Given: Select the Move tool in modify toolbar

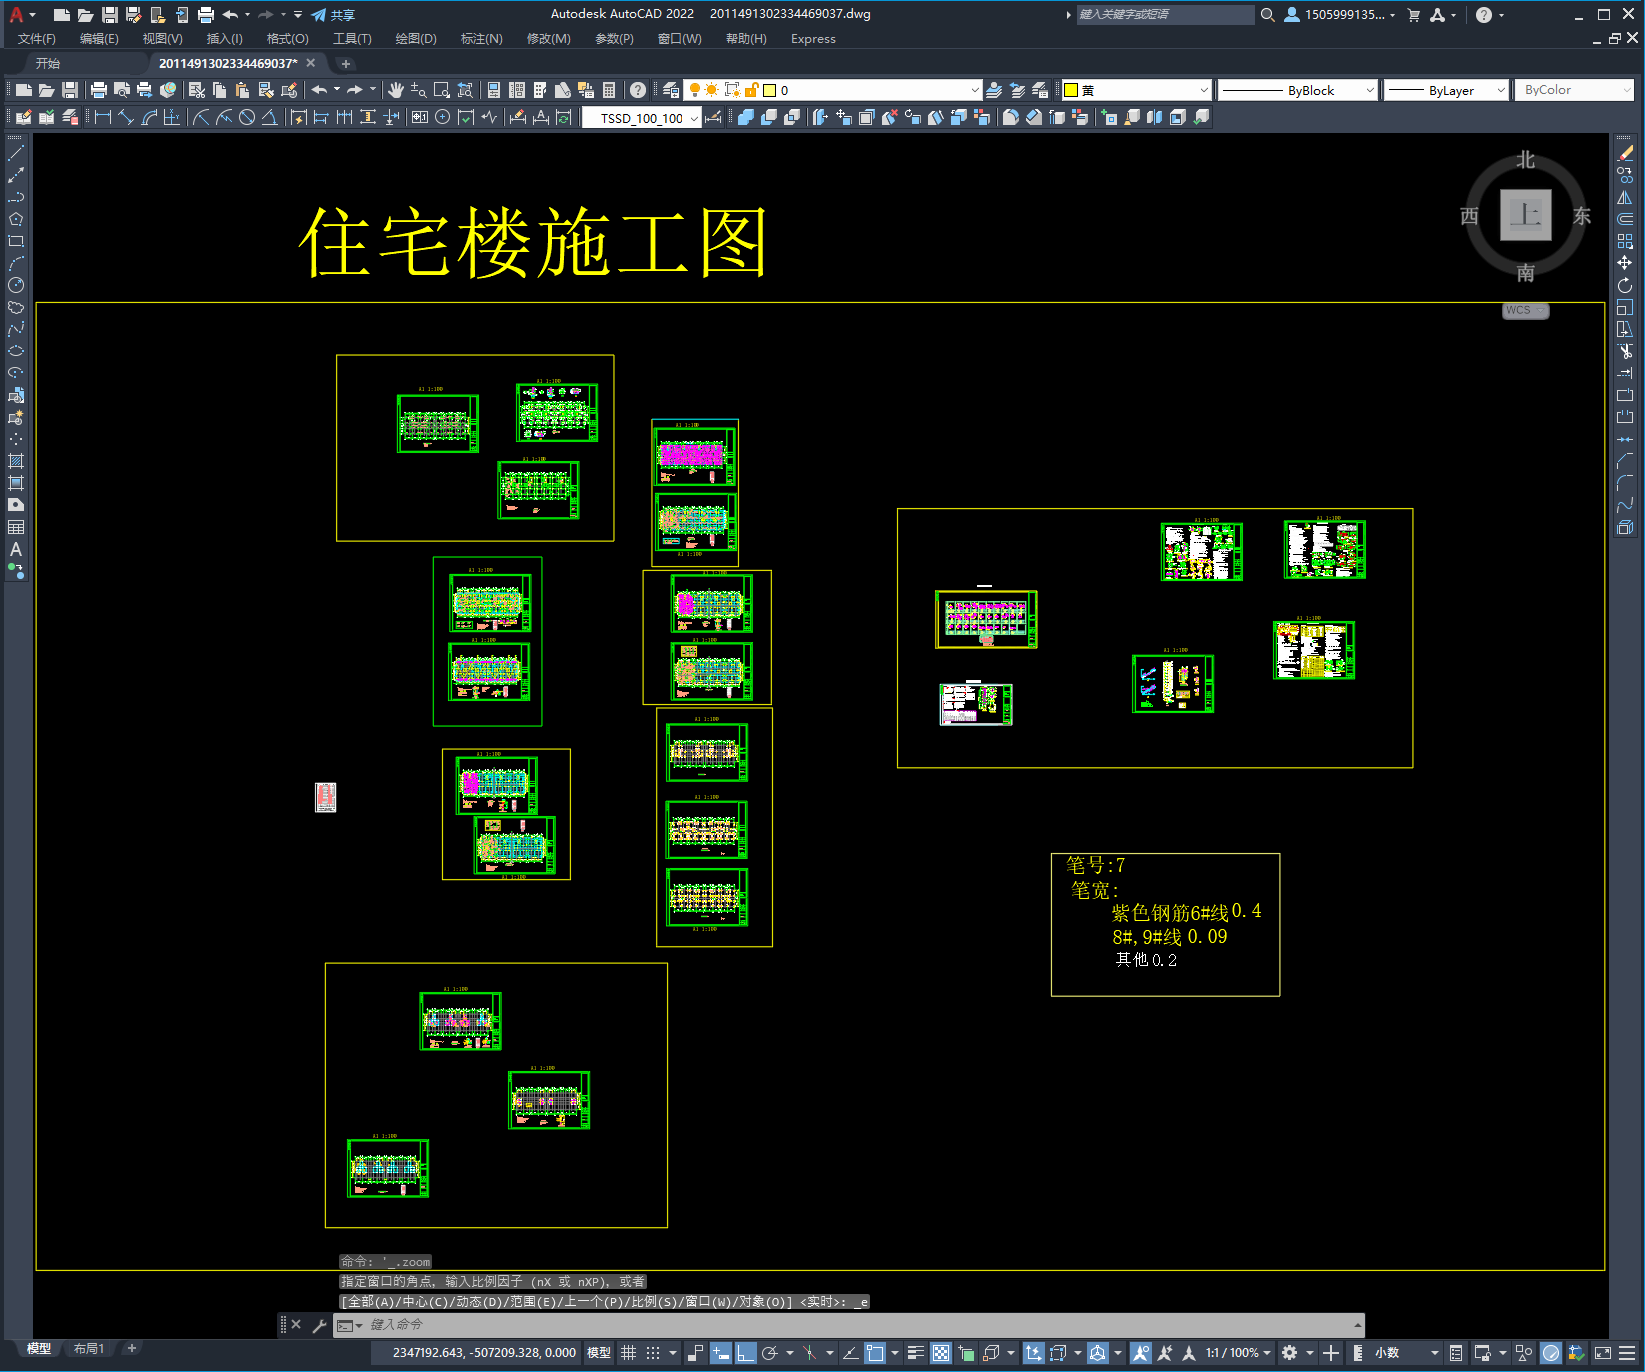Looking at the screenshot, I should pyautogui.click(x=1625, y=263).
